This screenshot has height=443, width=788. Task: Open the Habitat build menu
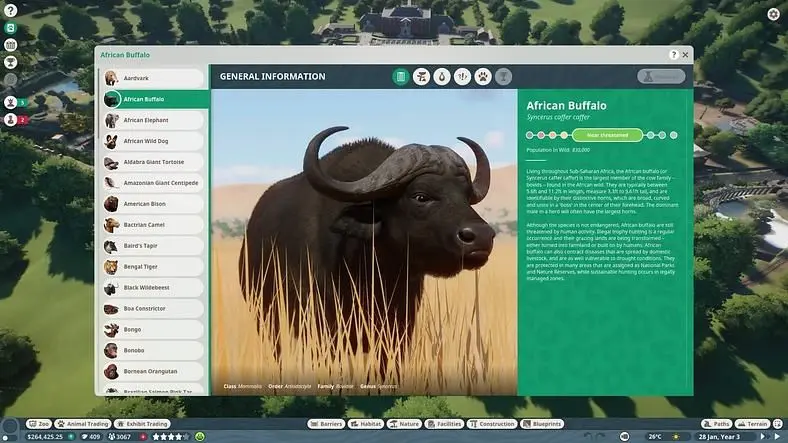(x=366, y=424)
